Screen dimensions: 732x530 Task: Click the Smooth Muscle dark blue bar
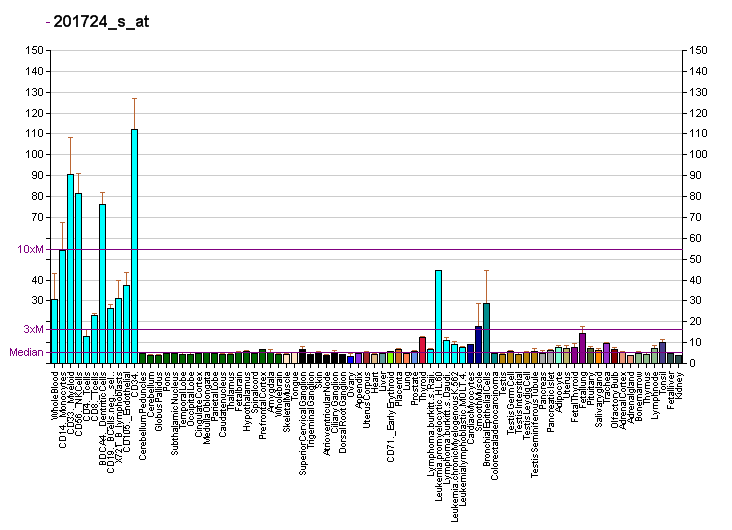point(478,345)
